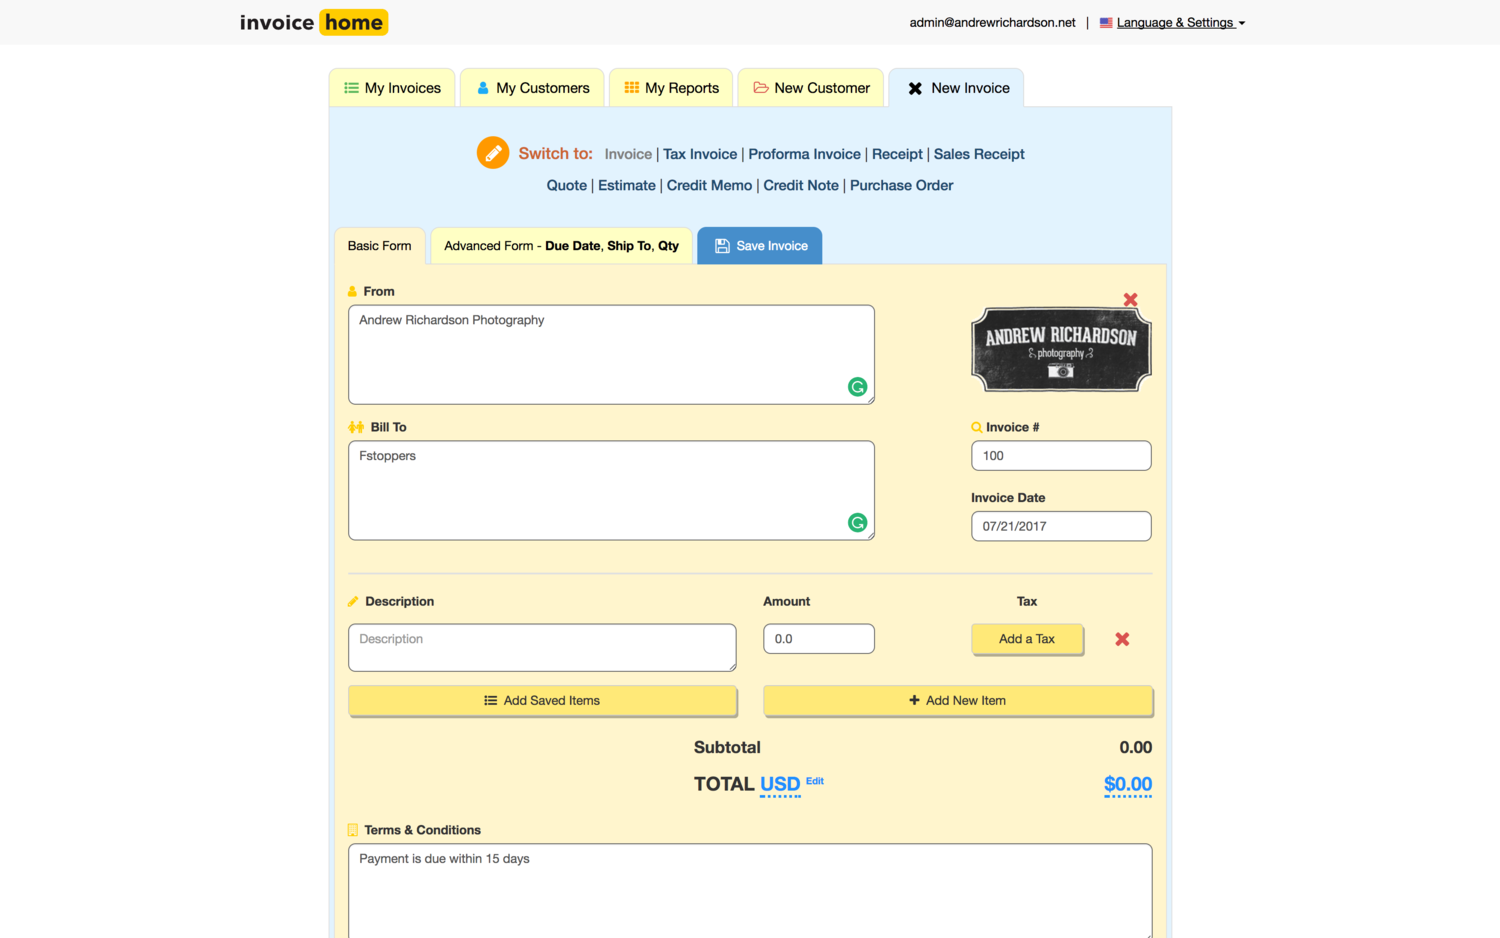Click the admin@andrewrichardson.net account text
Viewport: 1500px width, 938px height.
pos(992,22)
